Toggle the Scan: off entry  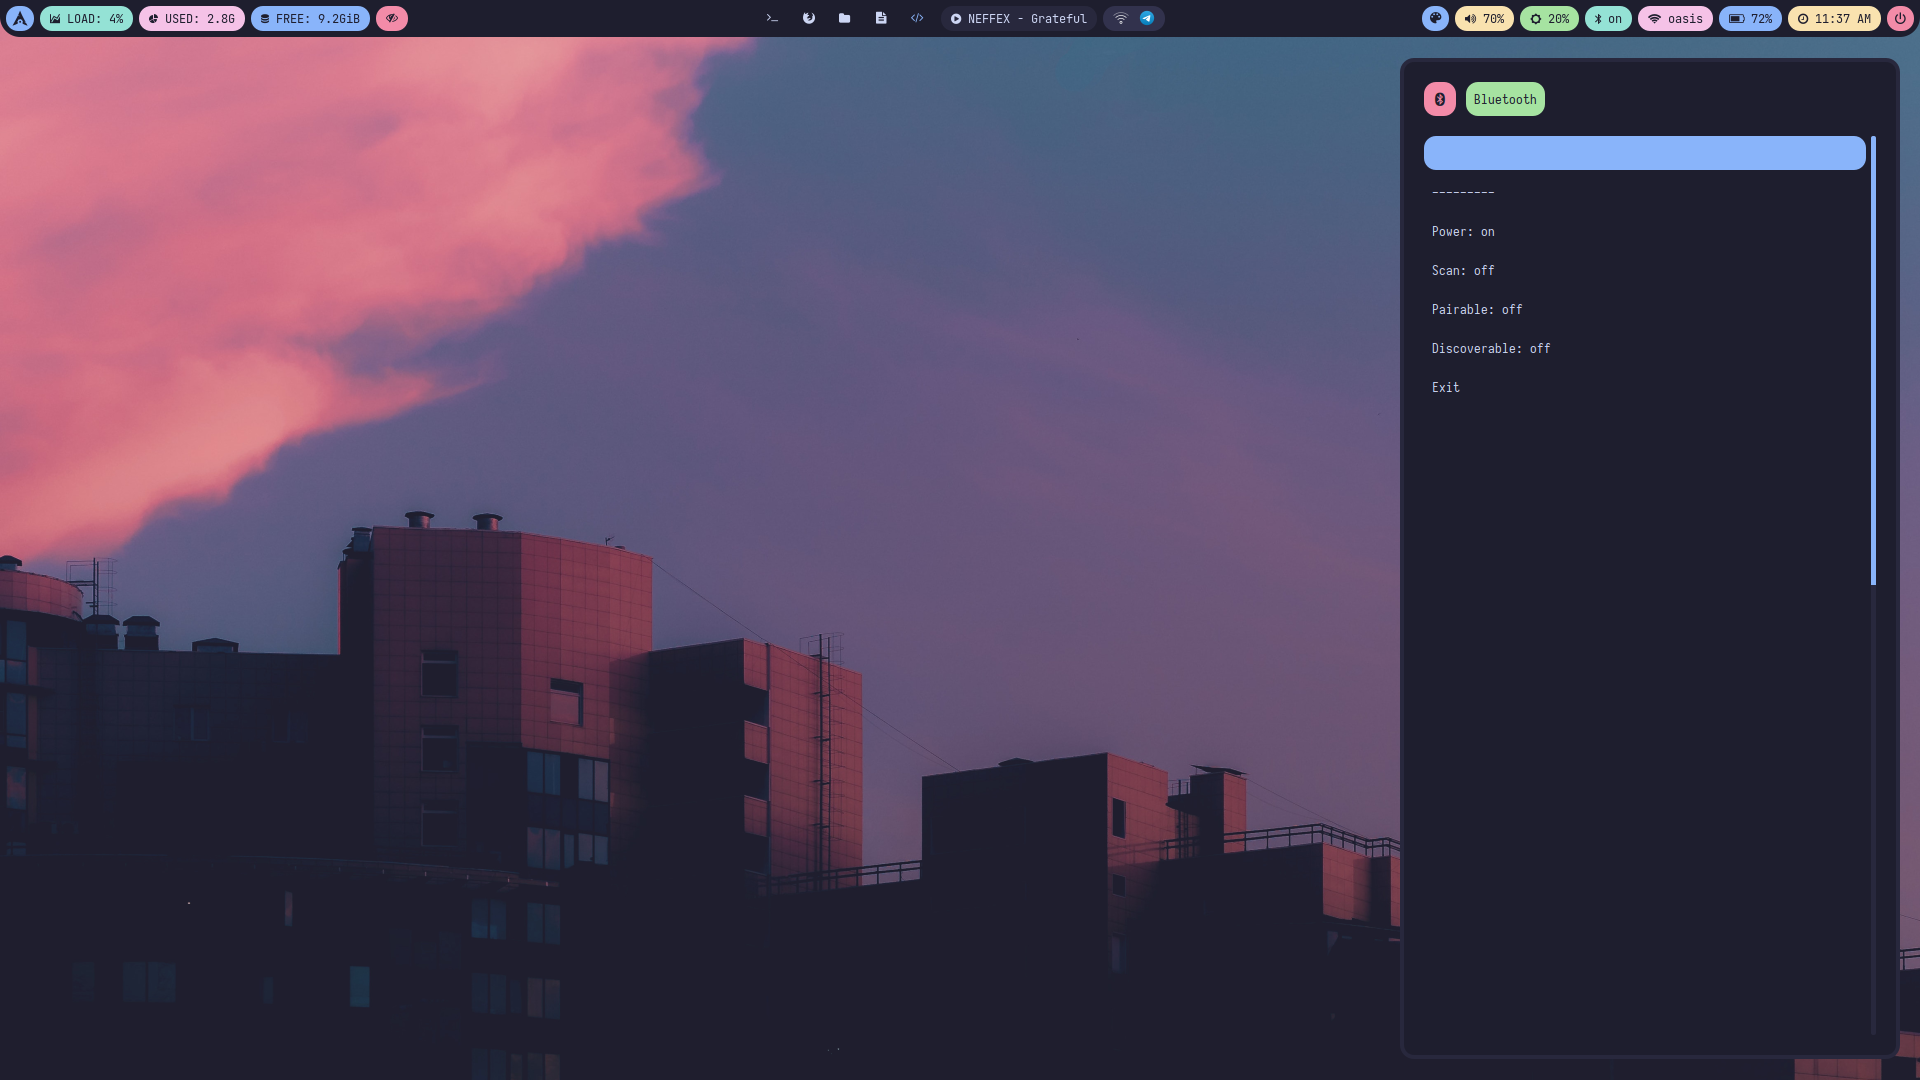click(x=1463, y=270)
